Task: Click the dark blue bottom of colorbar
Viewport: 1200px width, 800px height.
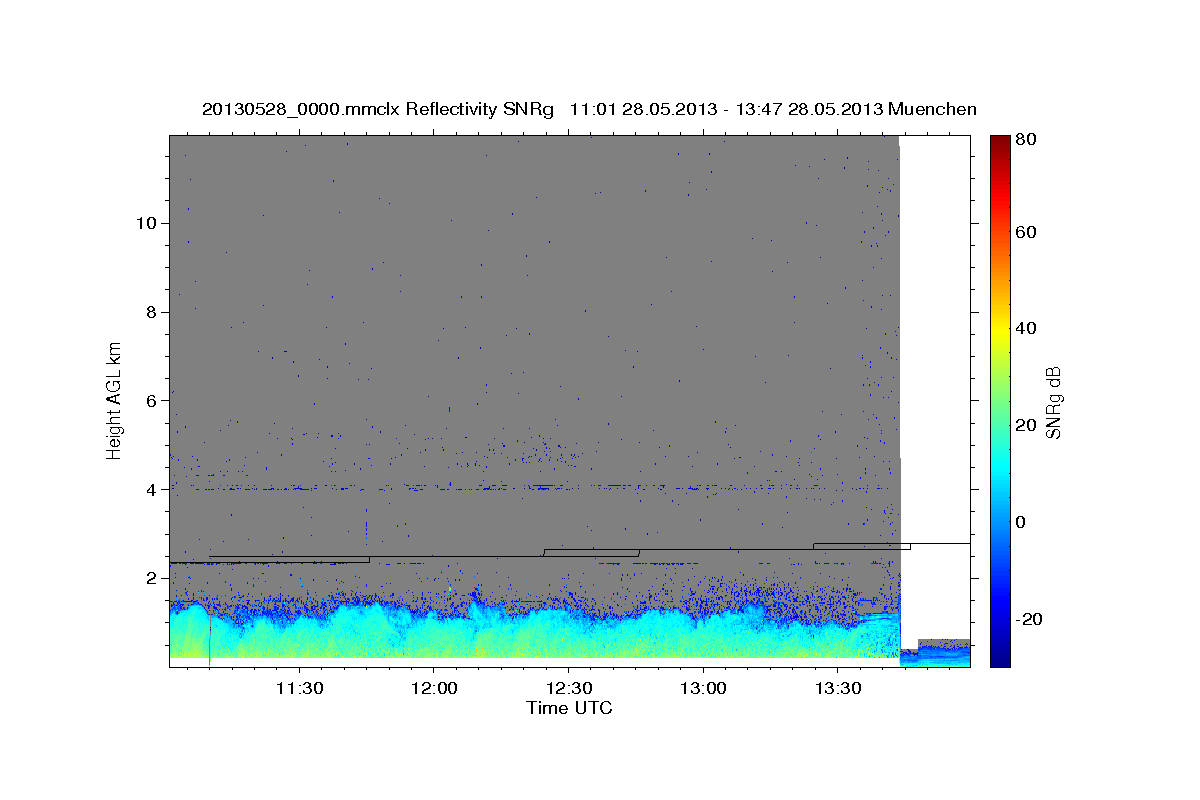Action: [x=1000, y=660]
